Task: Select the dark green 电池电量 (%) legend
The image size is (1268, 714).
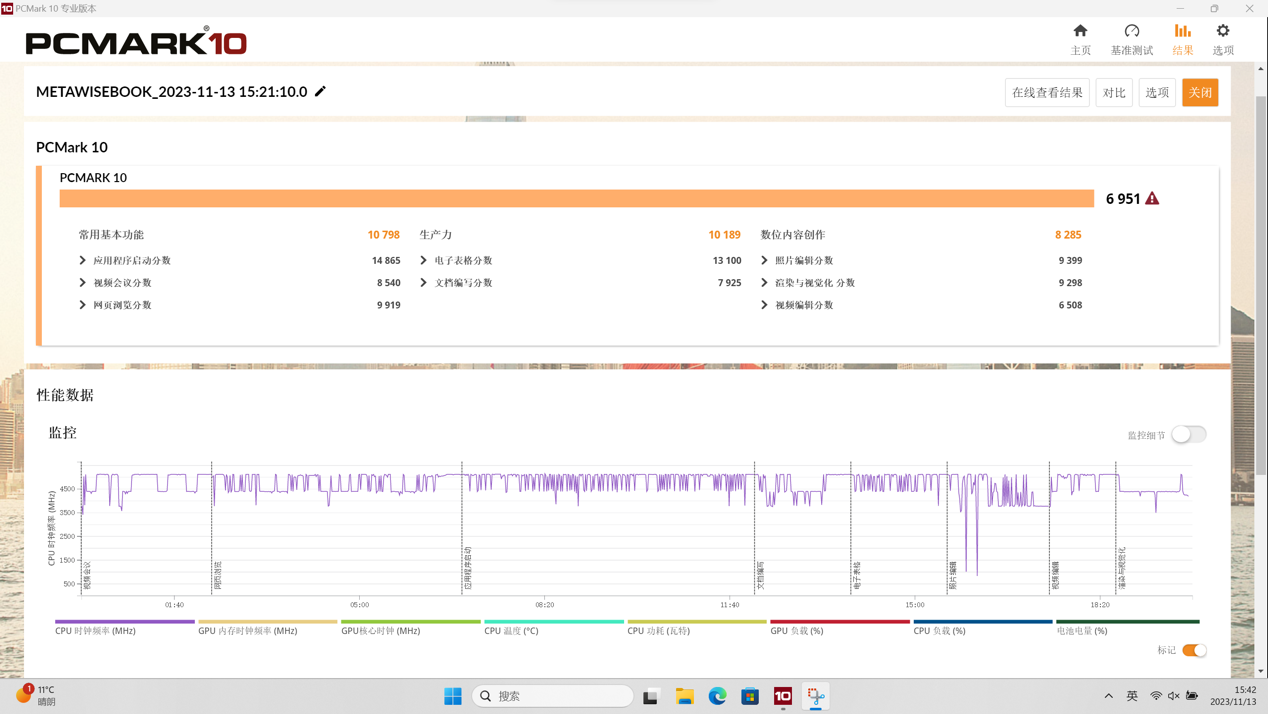Action: (1127, 628)
